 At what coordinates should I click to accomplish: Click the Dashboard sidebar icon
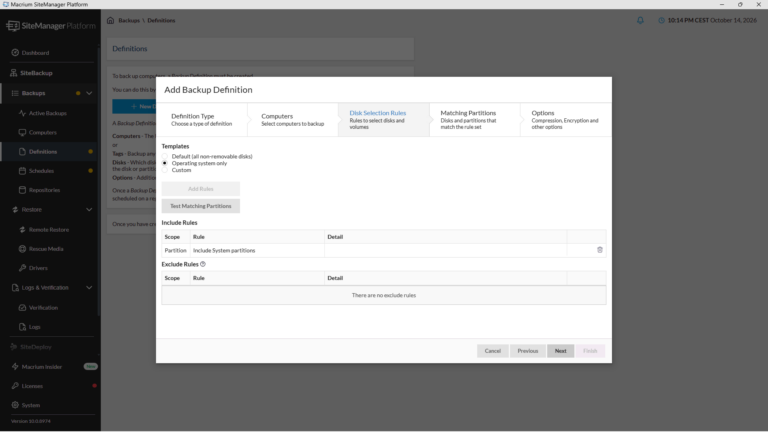click(x=15, y=52)
